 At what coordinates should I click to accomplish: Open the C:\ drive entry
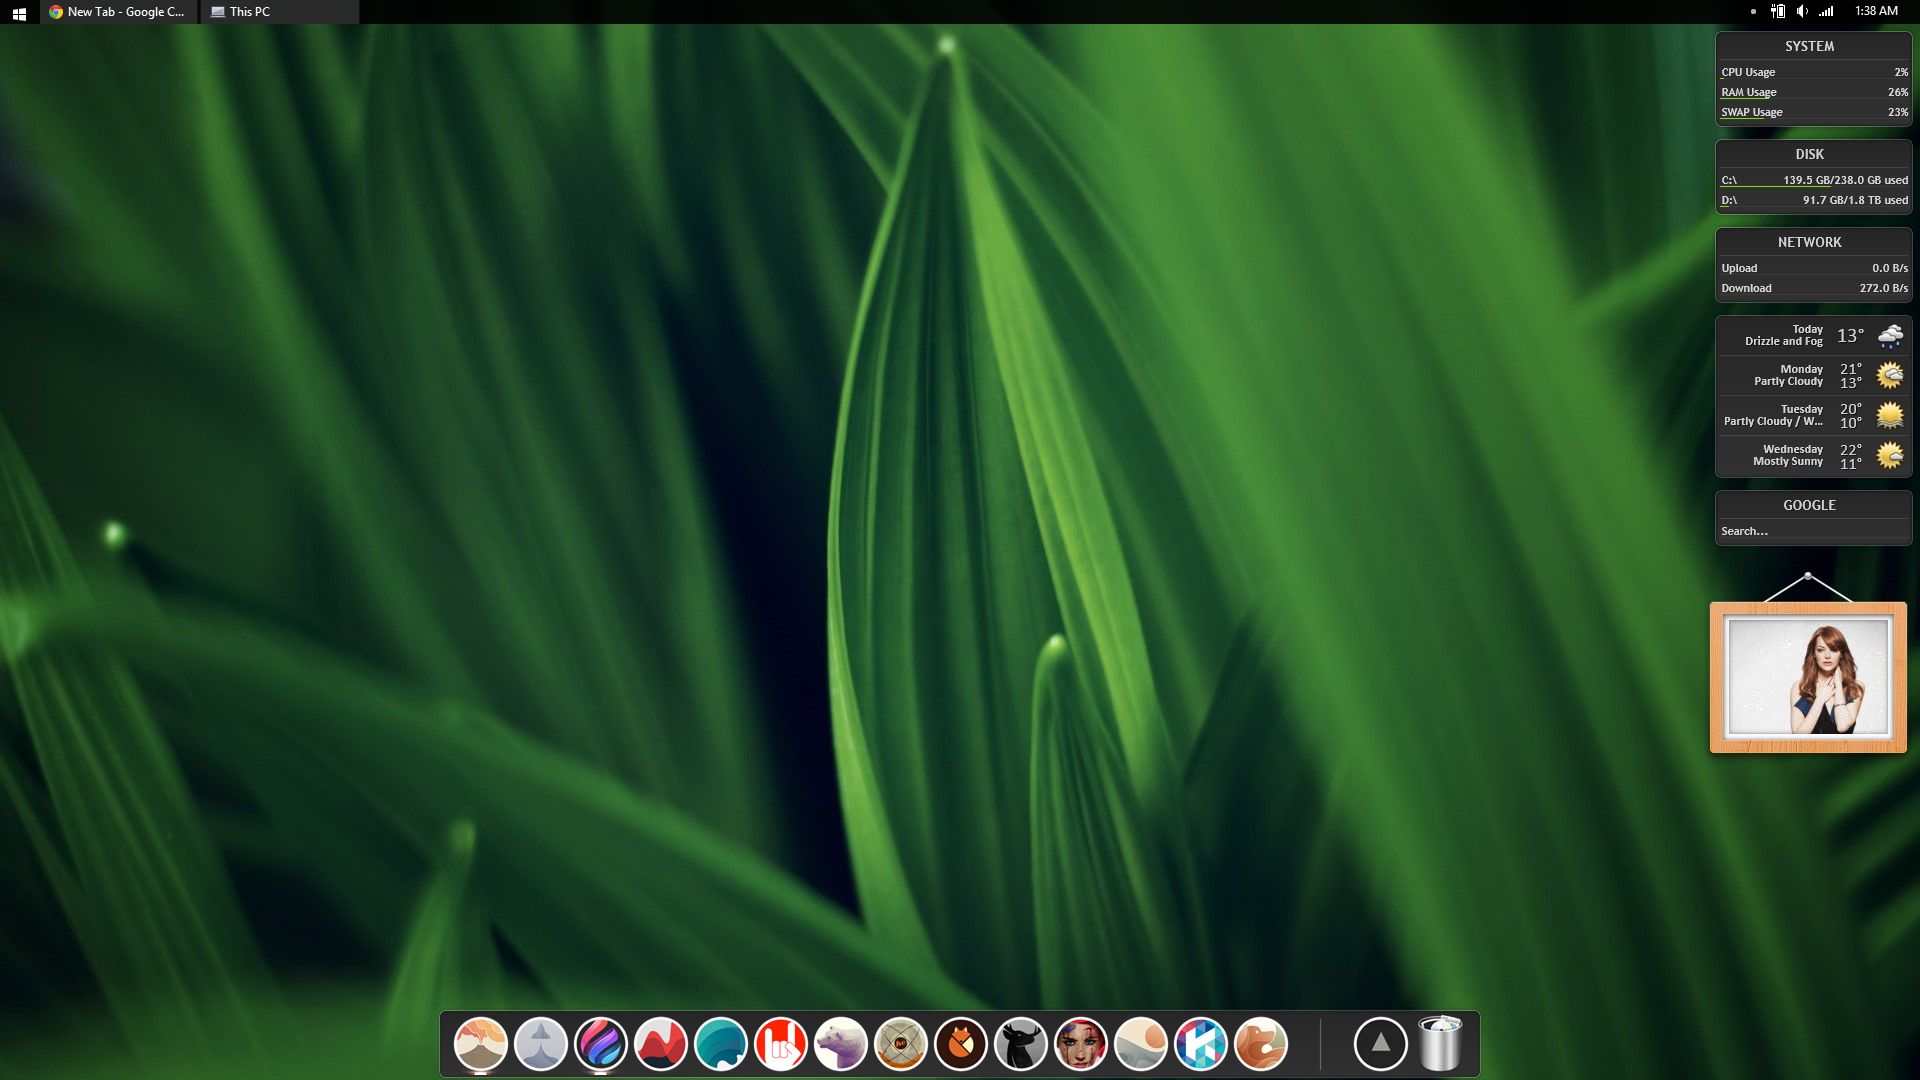[x=1814, y=180]
